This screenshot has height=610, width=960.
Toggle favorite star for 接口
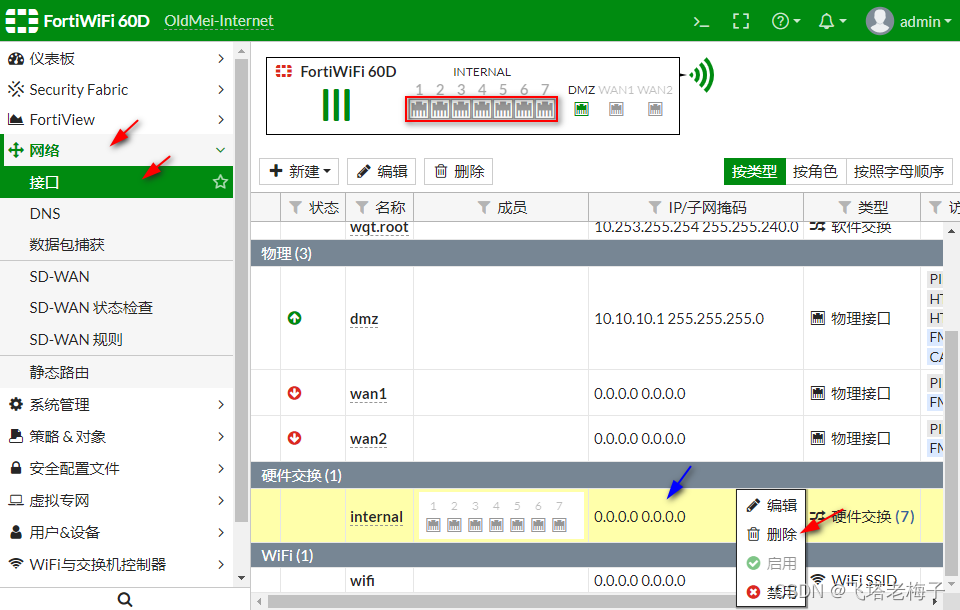pos(220,182)
